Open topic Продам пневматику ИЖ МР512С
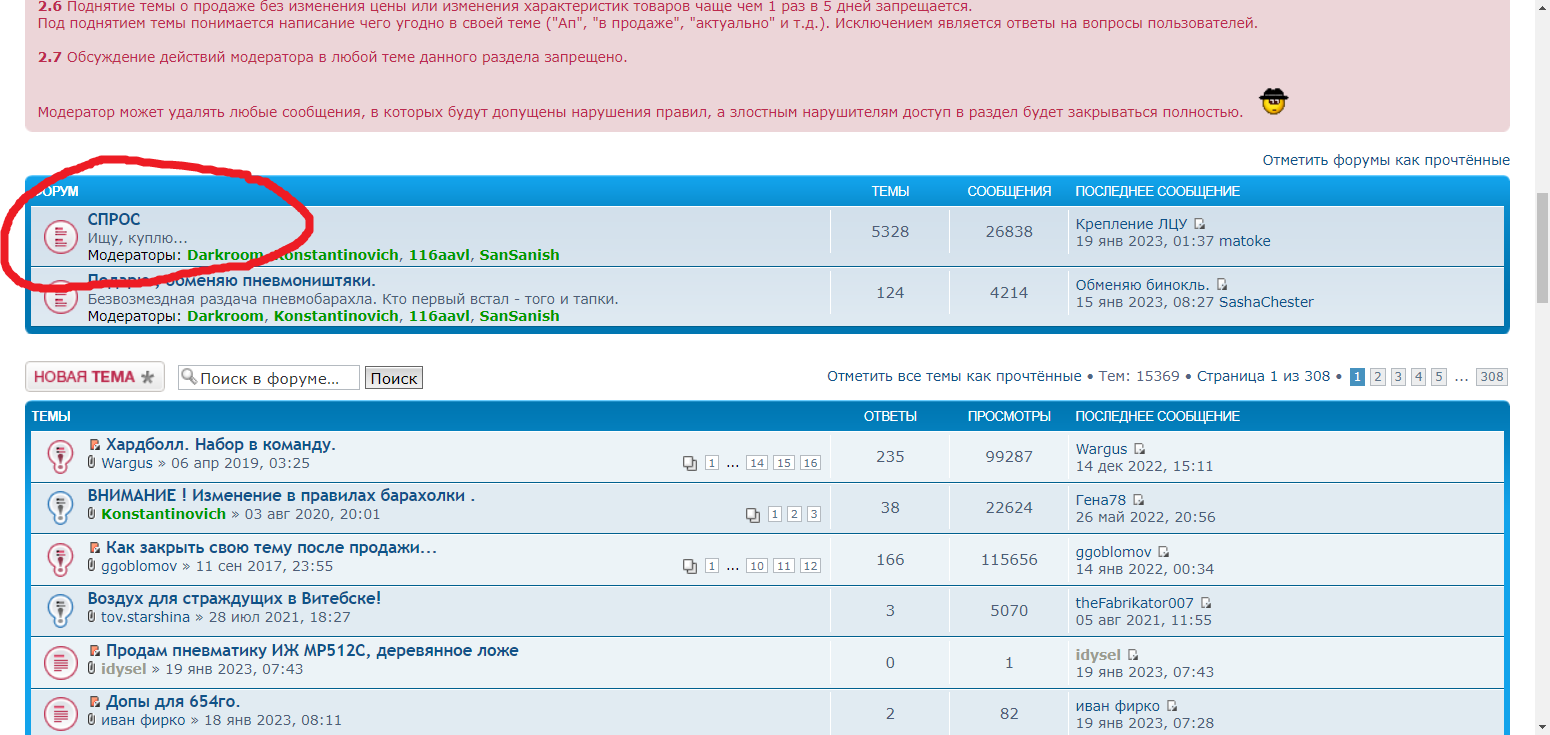The image size is (1550, 735). pos(312,651)
